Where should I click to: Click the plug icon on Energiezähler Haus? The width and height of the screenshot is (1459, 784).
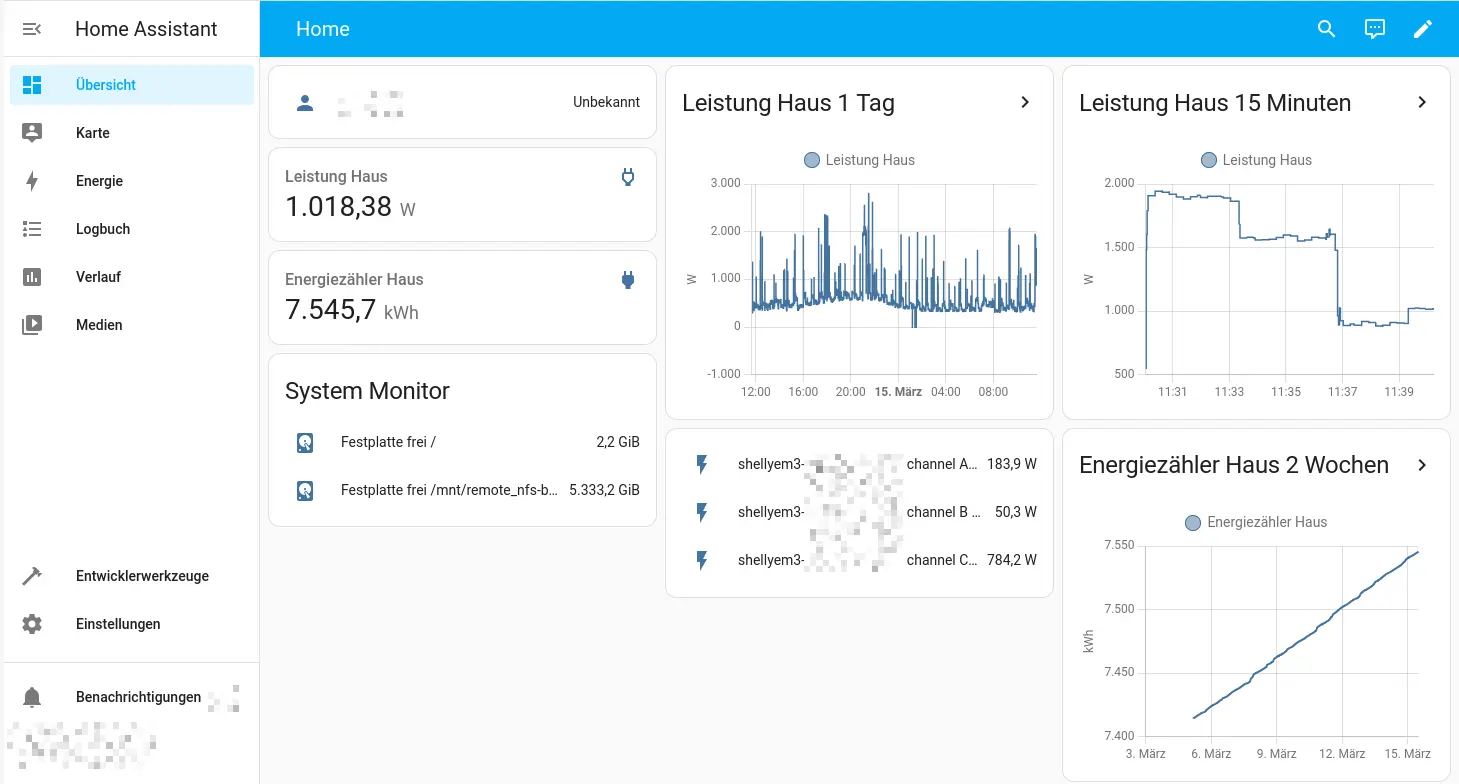(628, 280)
